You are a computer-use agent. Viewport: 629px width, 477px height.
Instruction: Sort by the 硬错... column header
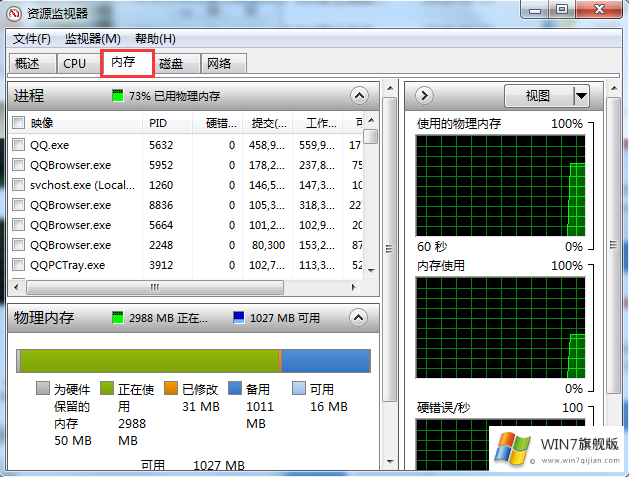click(x=217, y=123)
